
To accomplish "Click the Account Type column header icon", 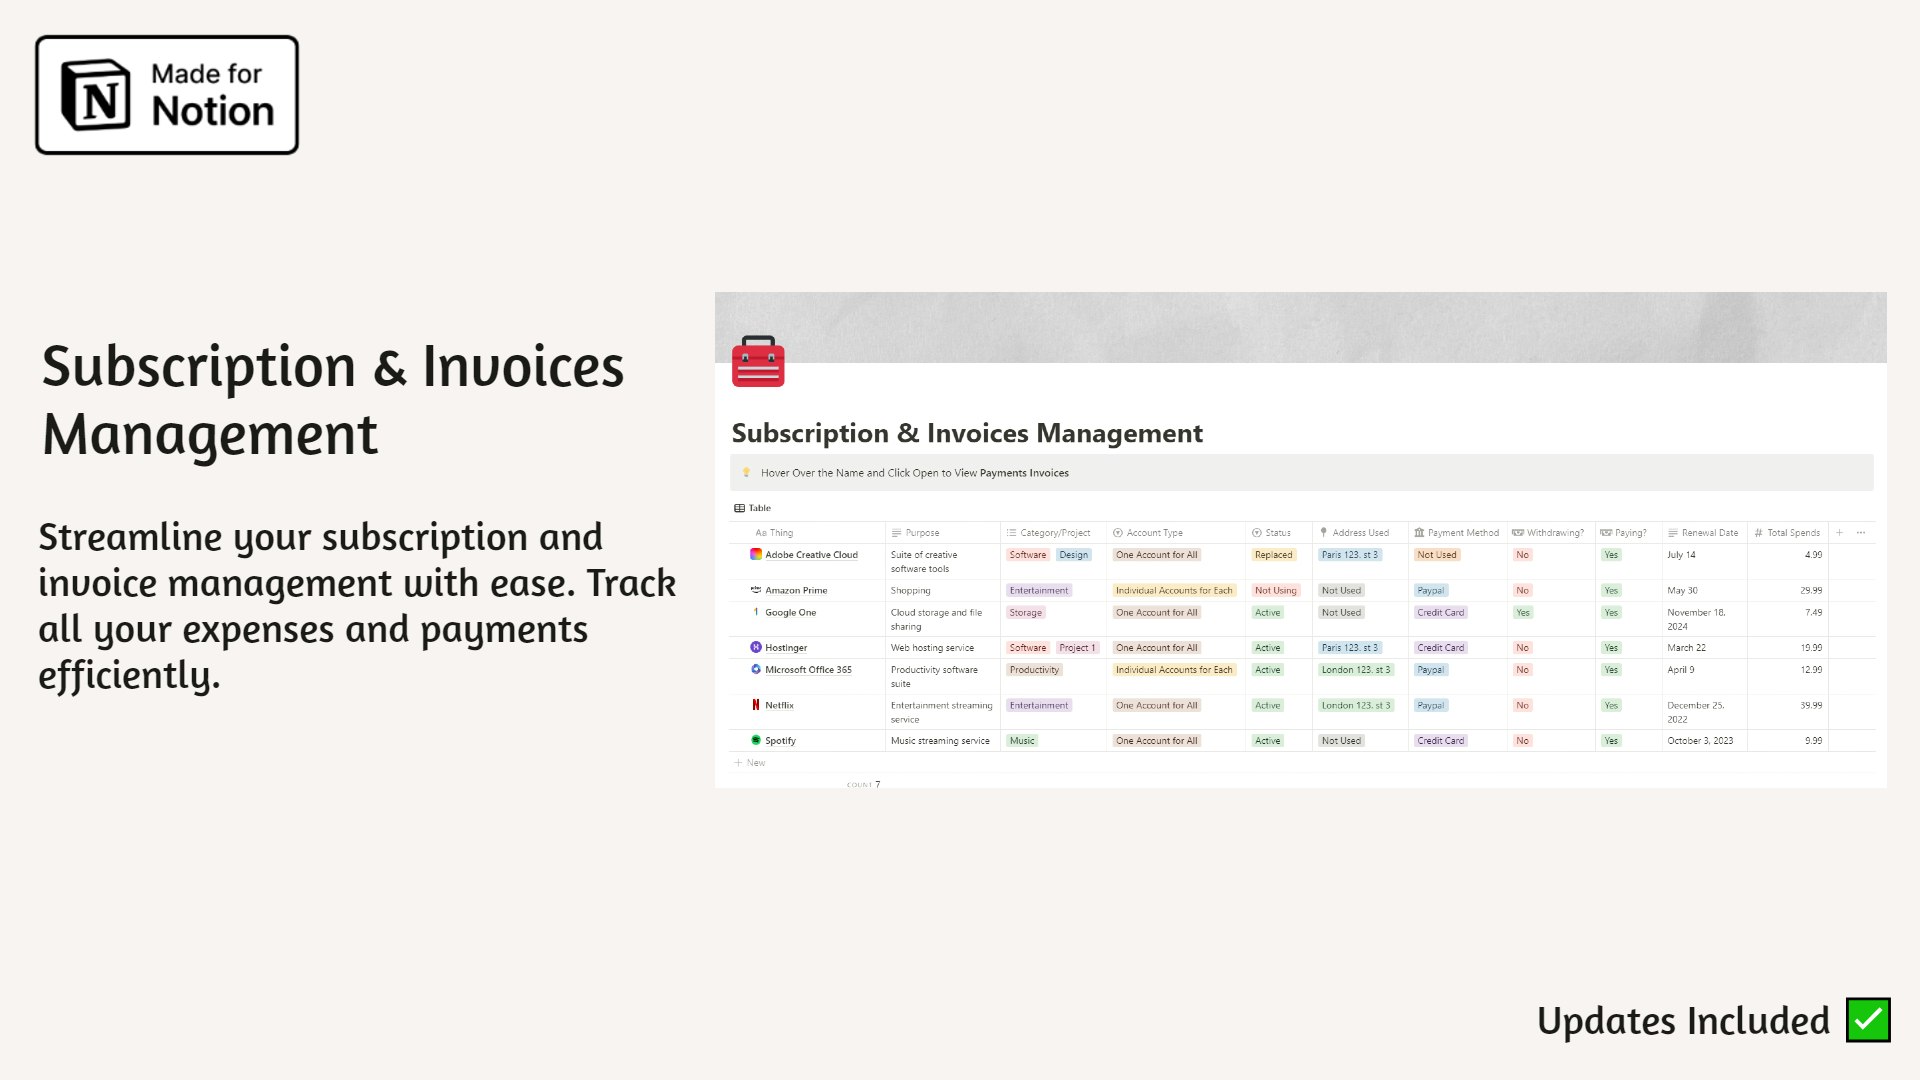I will (x=1118, y=533).
